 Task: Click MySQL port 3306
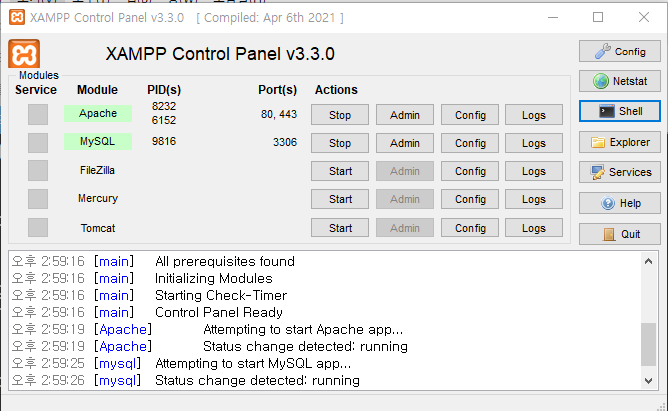coord(285,142)
